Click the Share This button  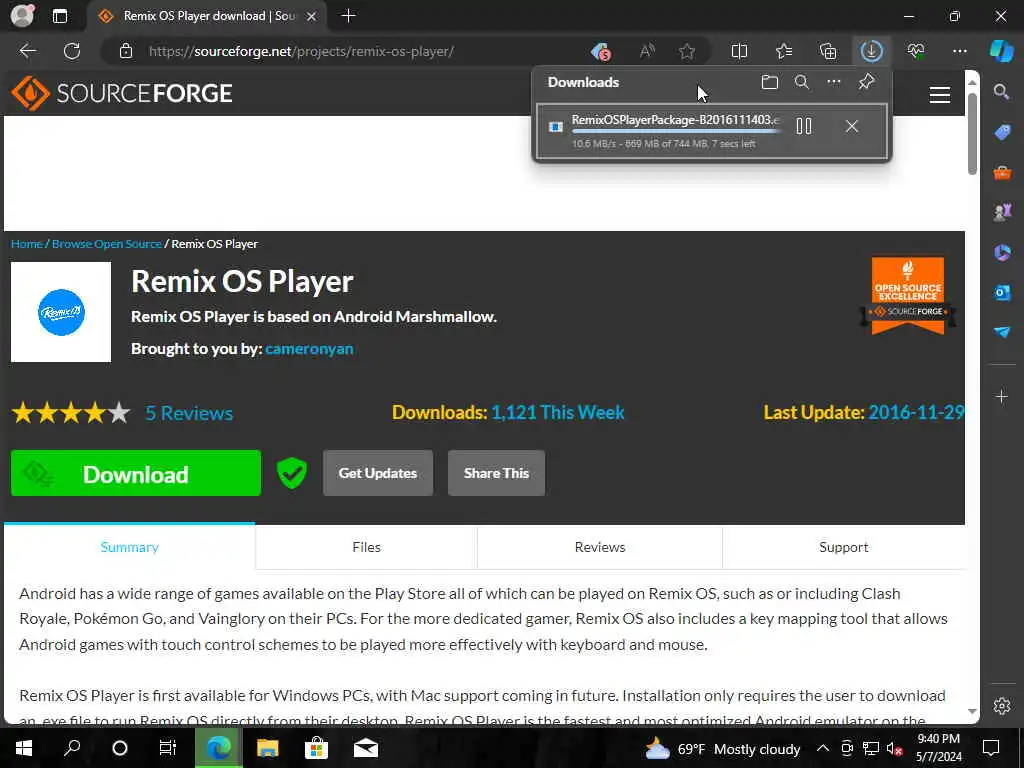[x=496, y=473]
